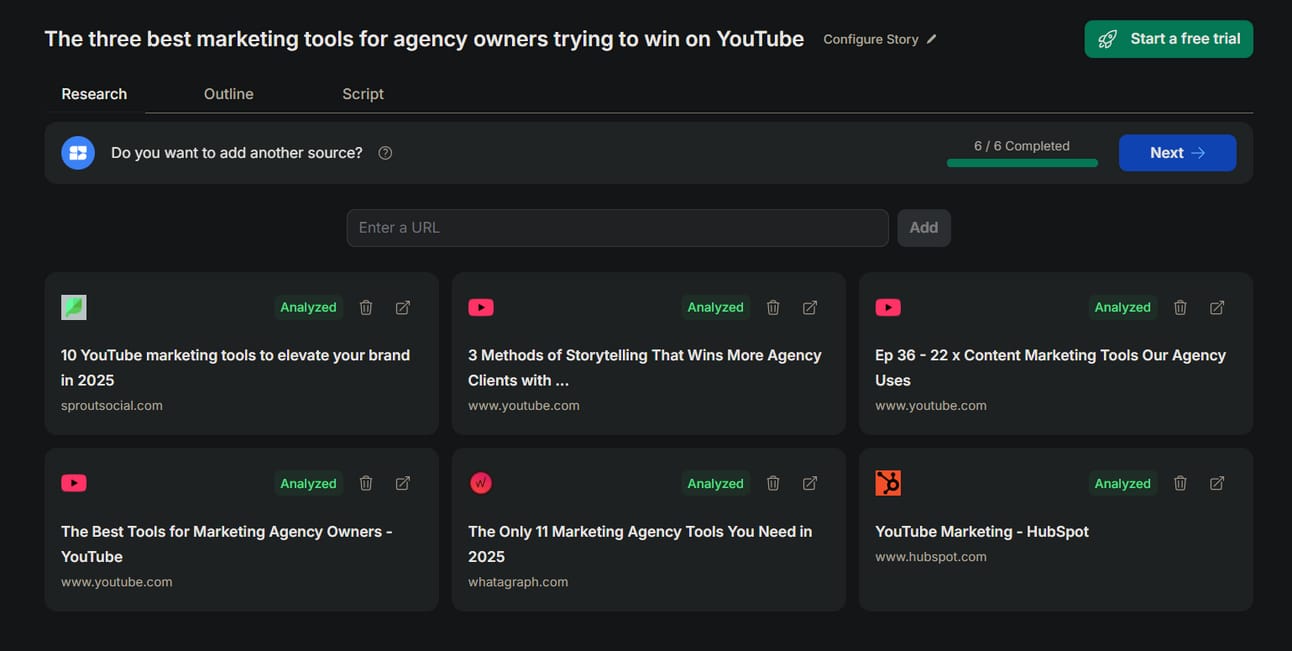Screen dimensions: 1292x651
Task: Click the sproutsocial.com domain text
Action: click(112, 406)
